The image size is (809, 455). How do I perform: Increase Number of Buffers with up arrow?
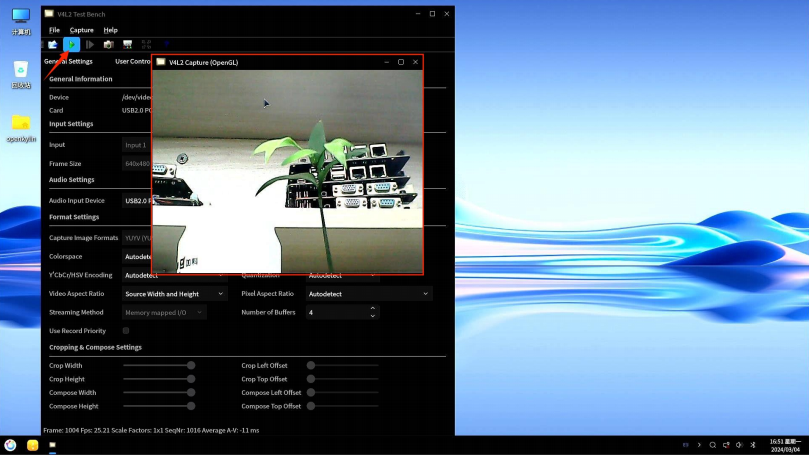(373, 308)
